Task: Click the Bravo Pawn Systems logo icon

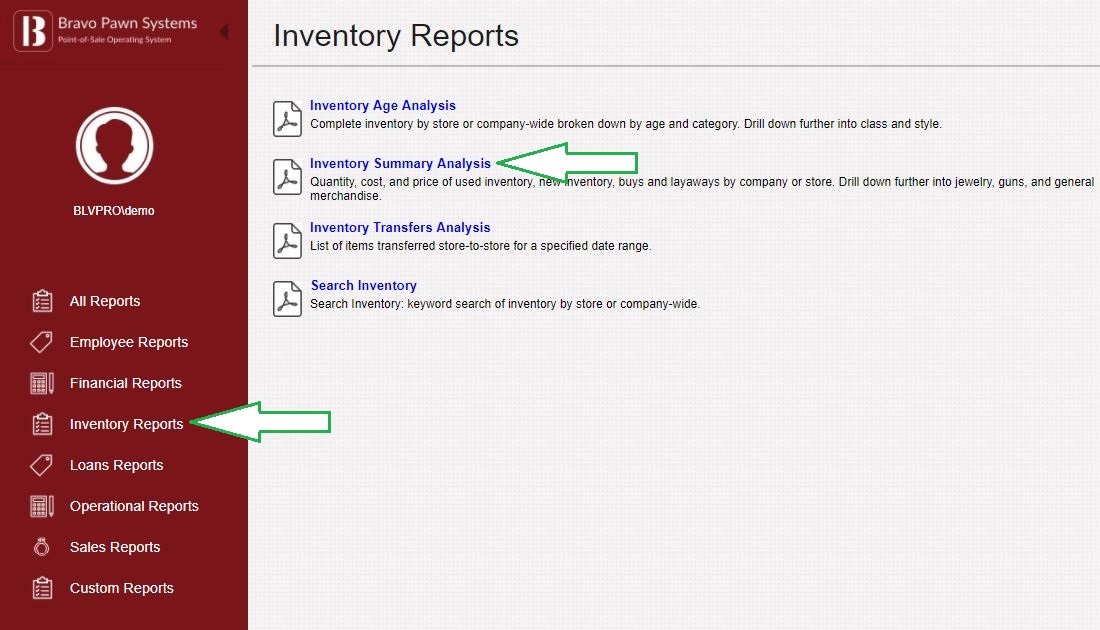Action: (x=33, y=31)
